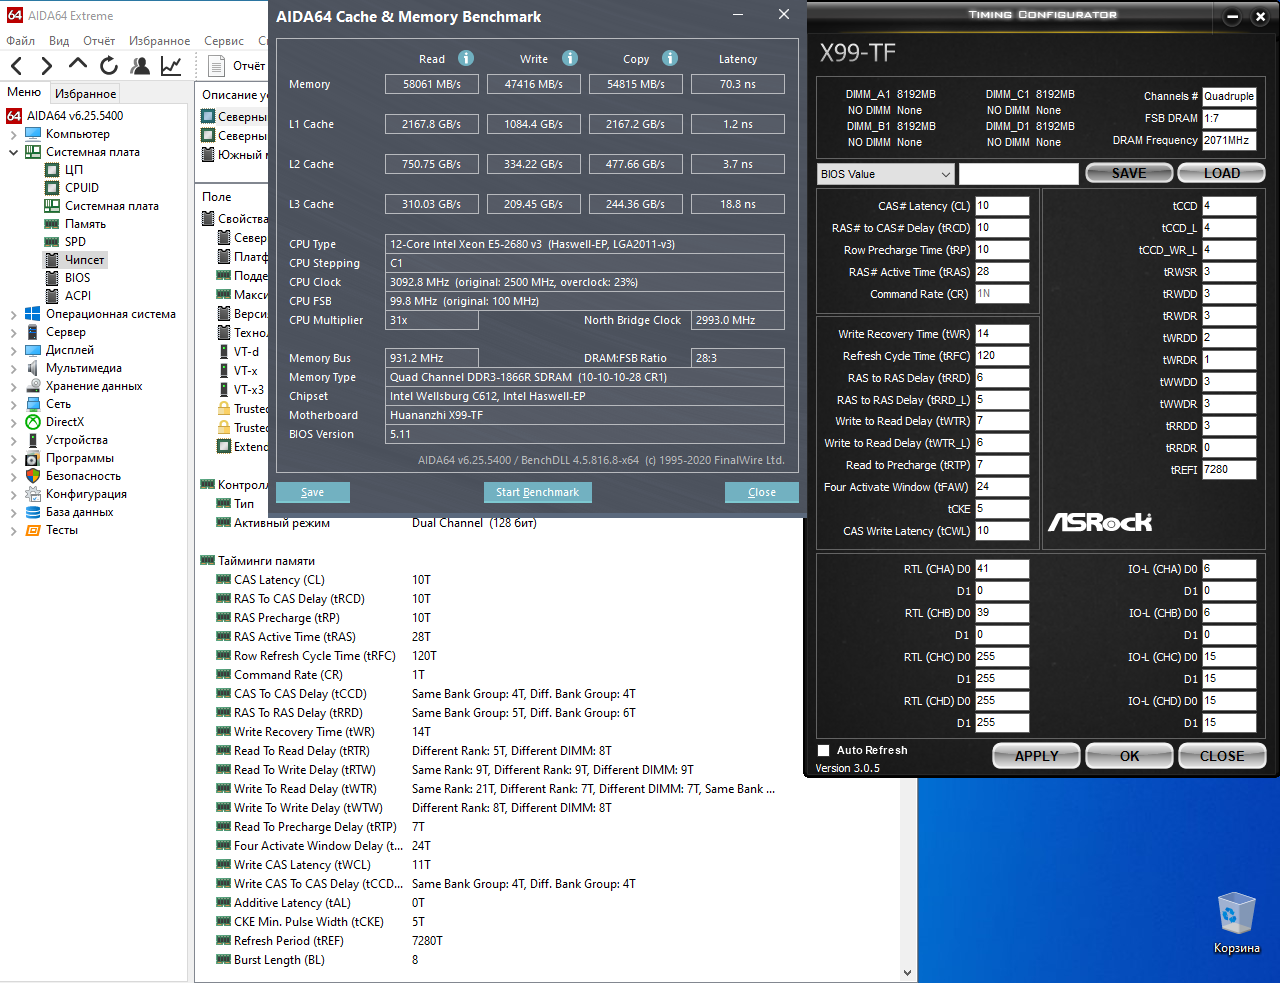The image size is (1280, 983).
Task: Click the AIDA64 details list scrollbar down arrow
Action: pyautogui.click(x=907, y=973)
